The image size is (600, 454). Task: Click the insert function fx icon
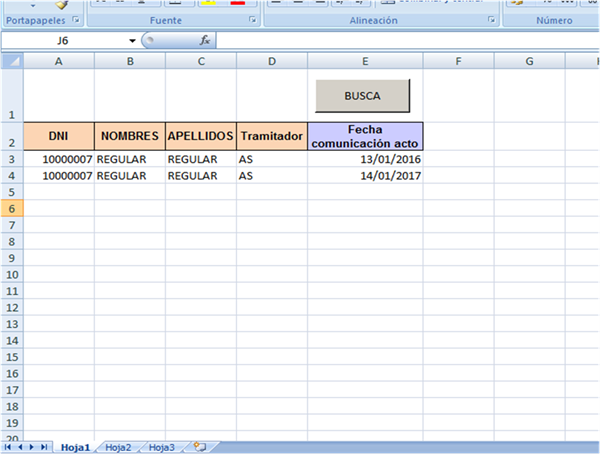205,40
